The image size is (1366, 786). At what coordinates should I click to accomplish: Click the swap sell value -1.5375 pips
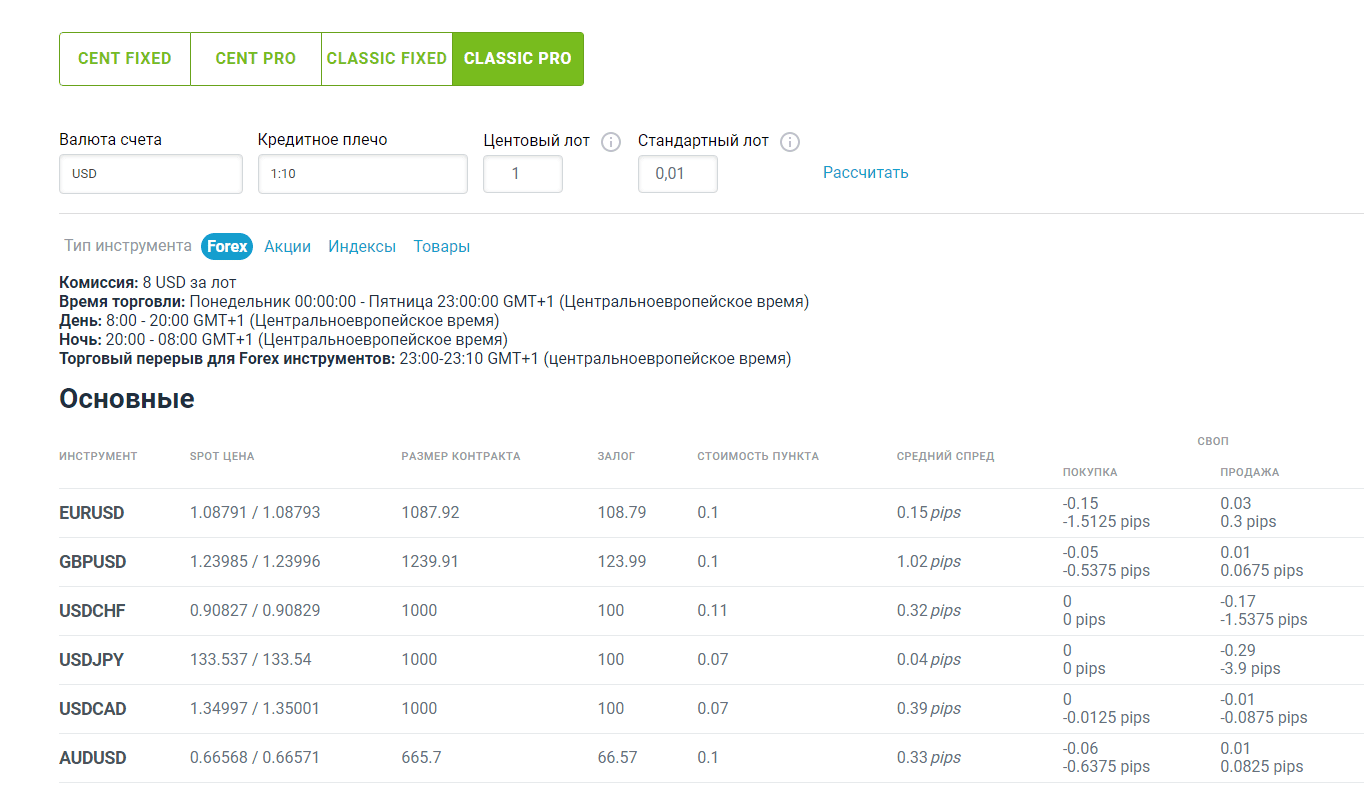pos(1264,620)
